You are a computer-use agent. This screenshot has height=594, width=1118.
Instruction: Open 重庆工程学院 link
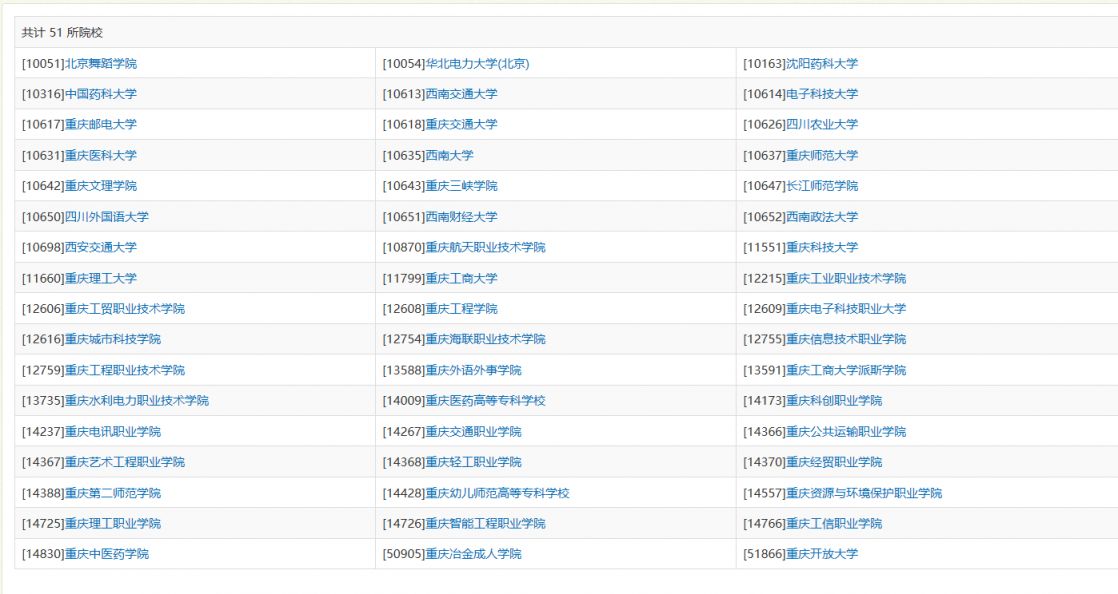coord(461,309)
